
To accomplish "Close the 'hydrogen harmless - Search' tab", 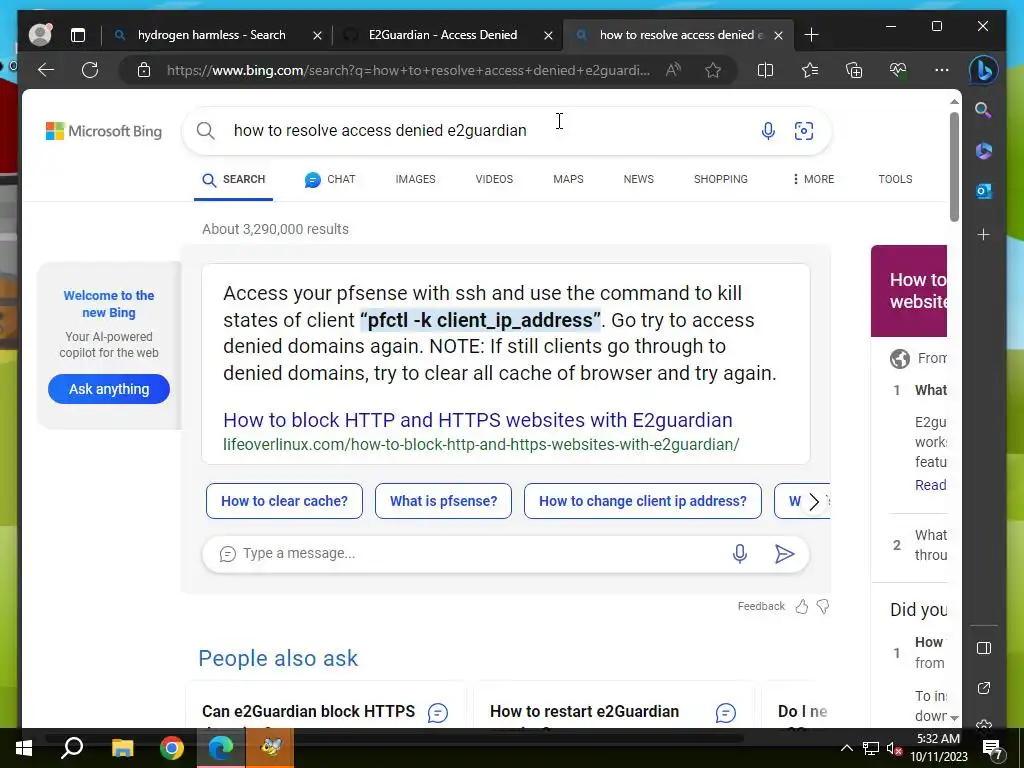I will point(317,35).
